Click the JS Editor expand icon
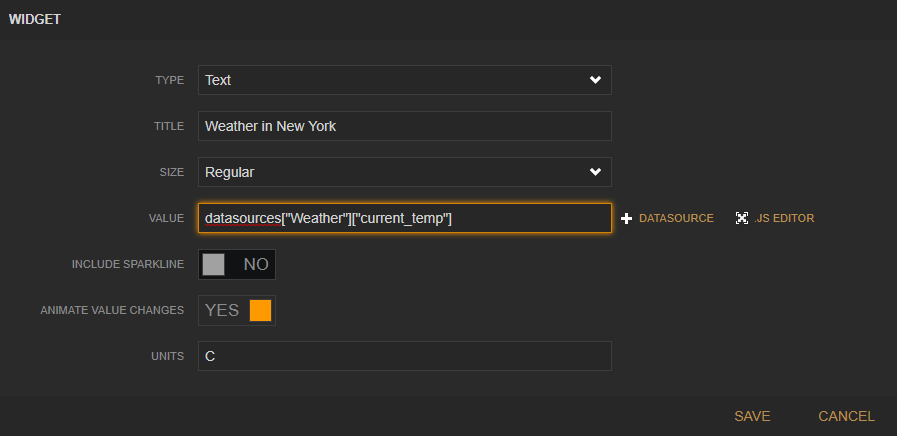 click(x=742, y=218)
